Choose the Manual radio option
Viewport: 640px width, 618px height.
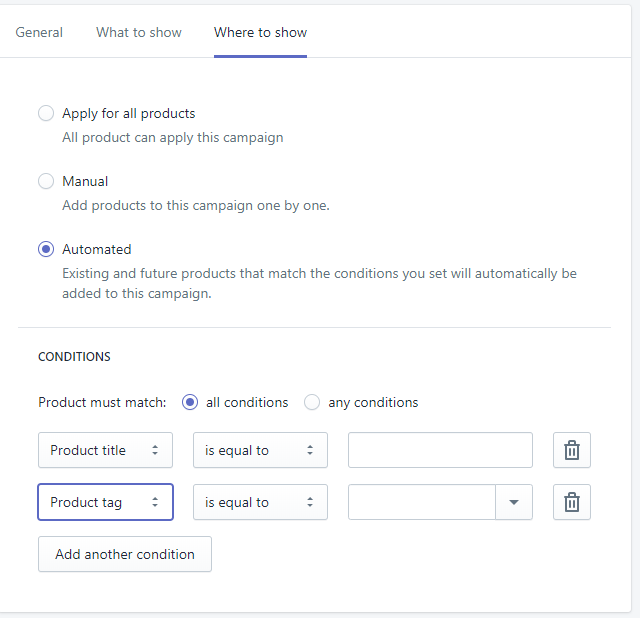click(x=46, y=181)
